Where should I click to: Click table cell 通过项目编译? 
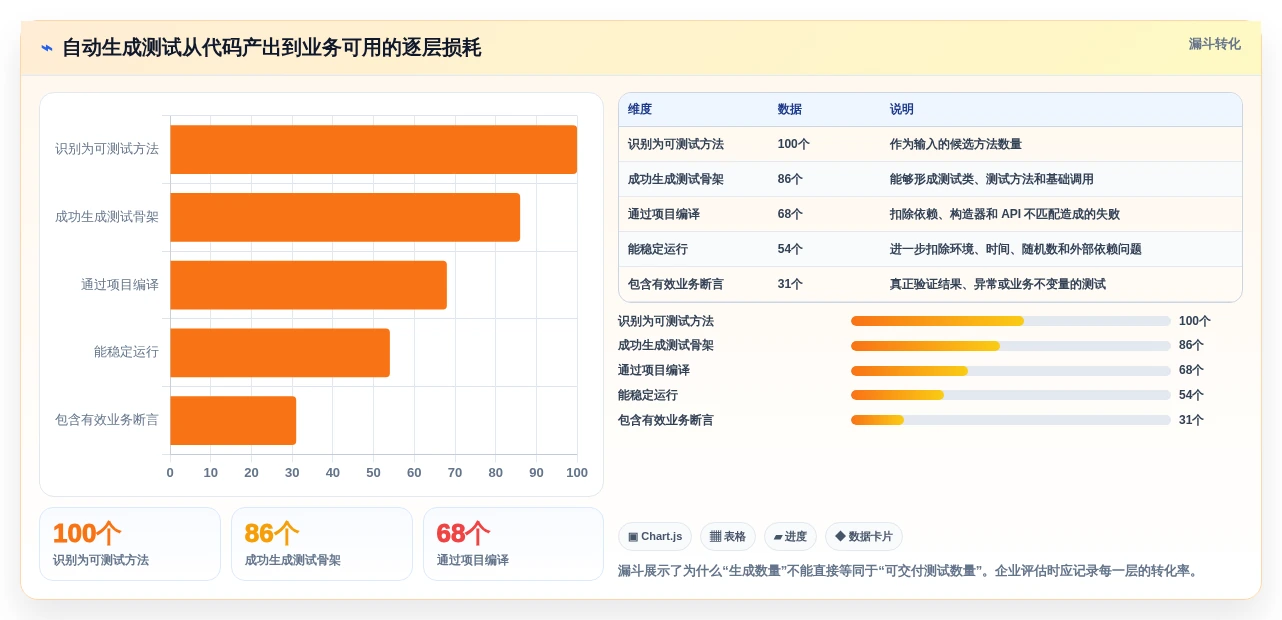(x=664, y=214)
